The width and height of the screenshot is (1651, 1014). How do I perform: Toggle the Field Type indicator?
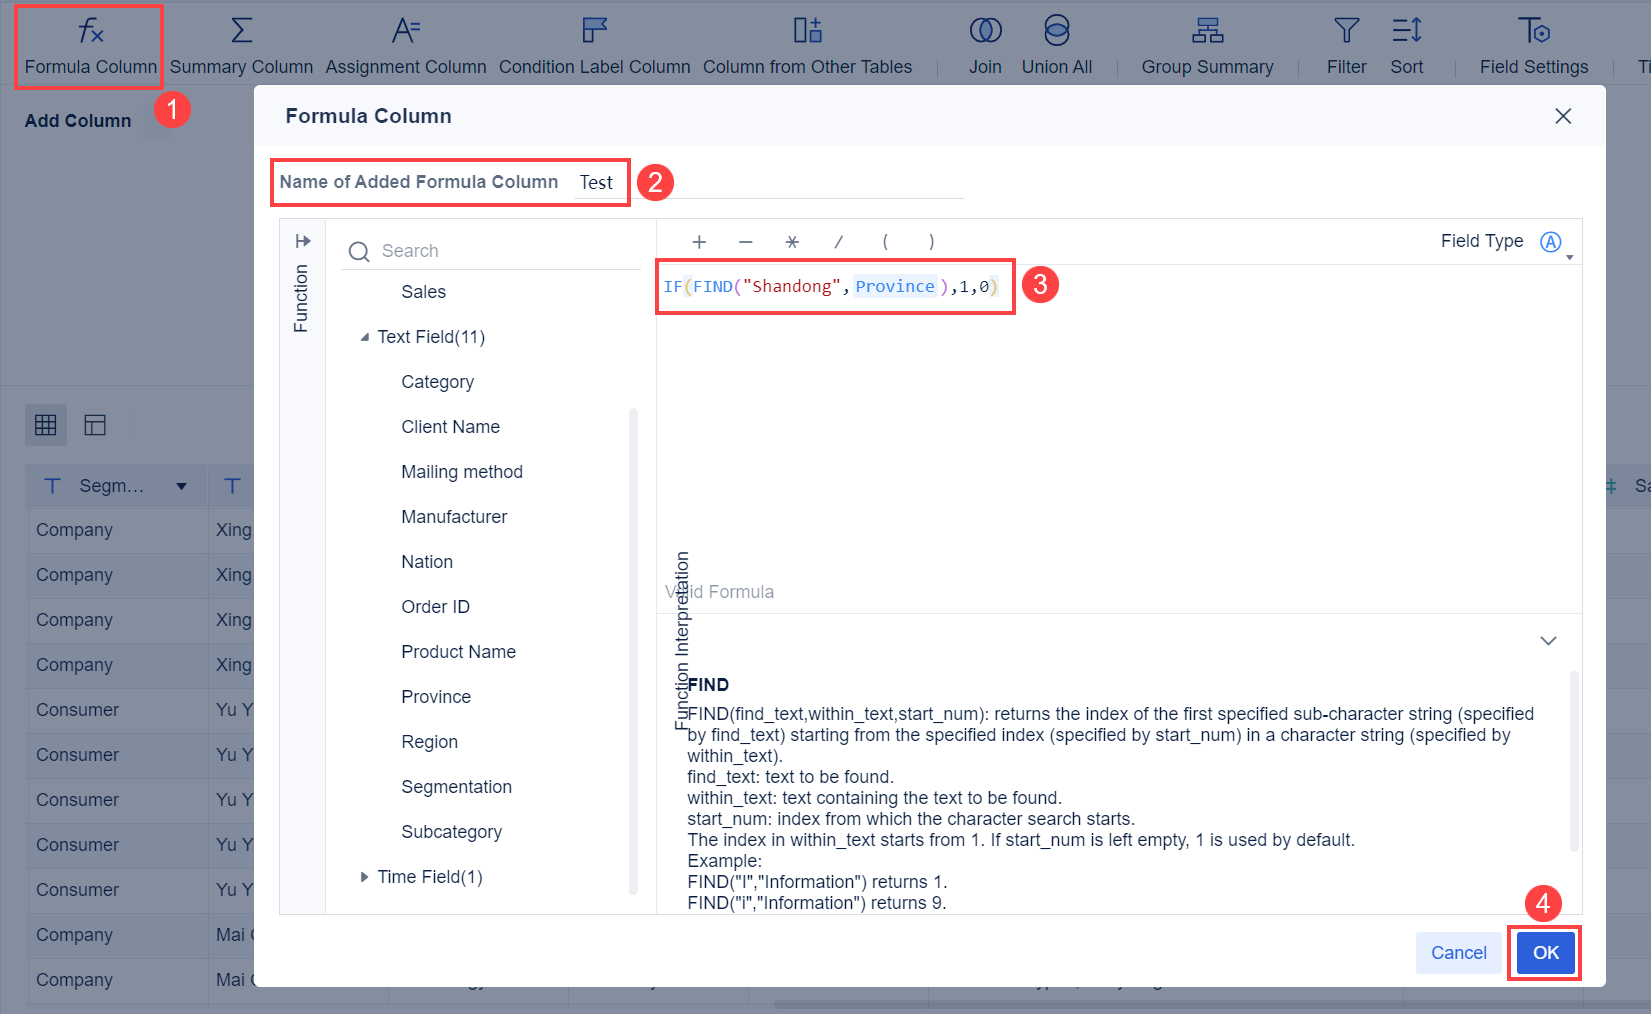1551,241
